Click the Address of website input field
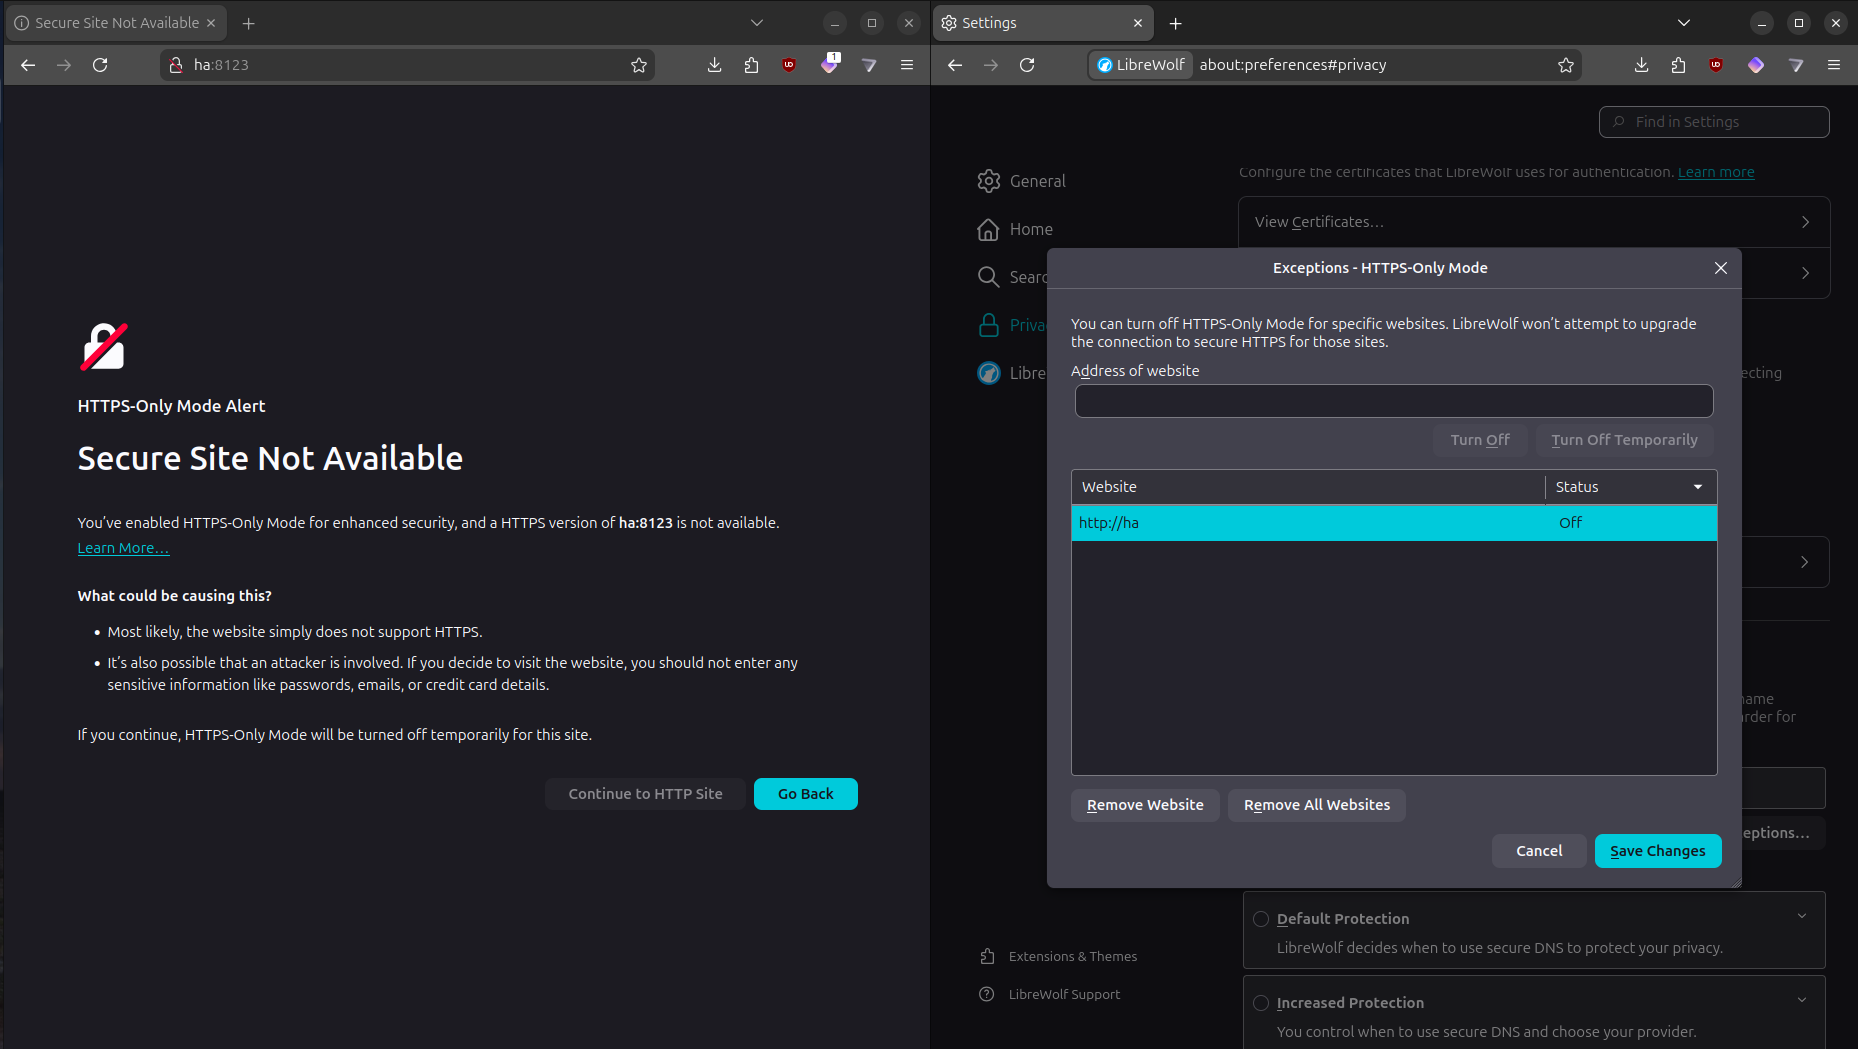 pyautogui.click(x=1393, y=402)
